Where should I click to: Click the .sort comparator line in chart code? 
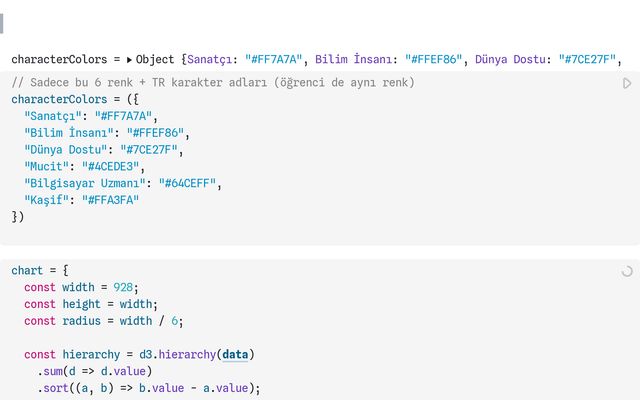tap(149, 389)
